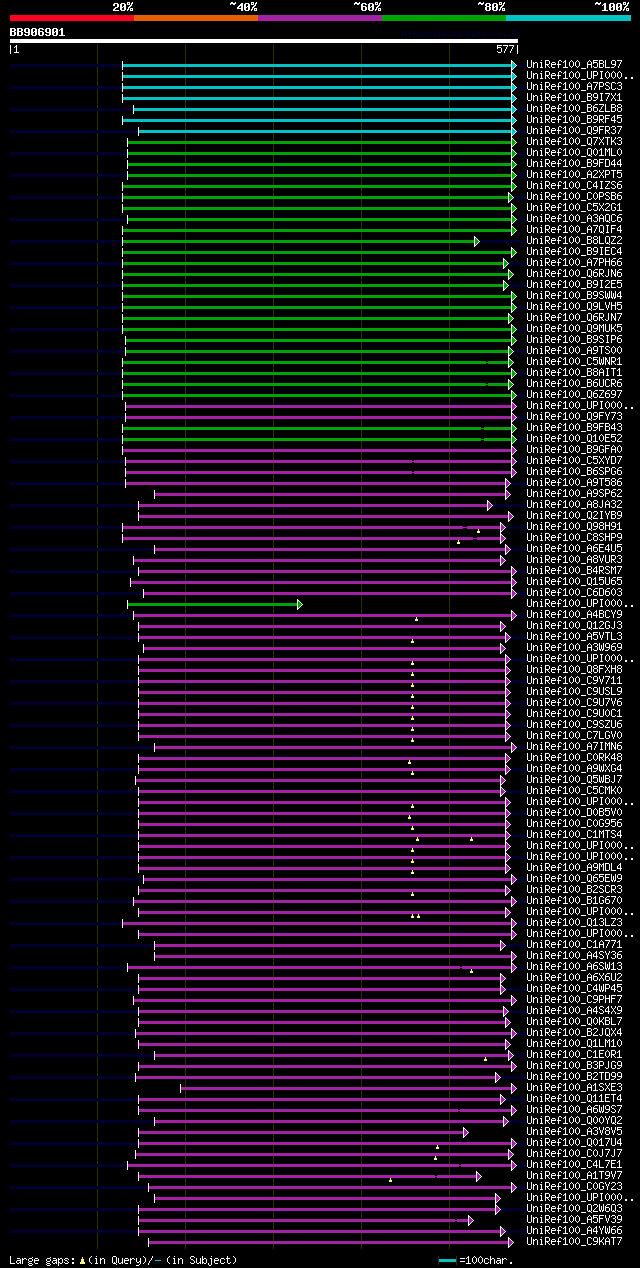The image size is (640, 1268).
Task: Click the purple alignment bar for Q9FY73
Action: point(321,417)
